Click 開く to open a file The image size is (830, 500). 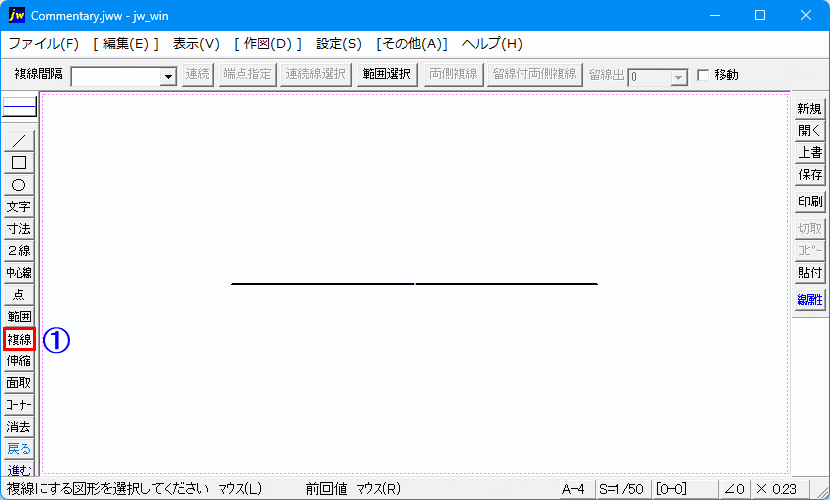click(x=810, y=130)
